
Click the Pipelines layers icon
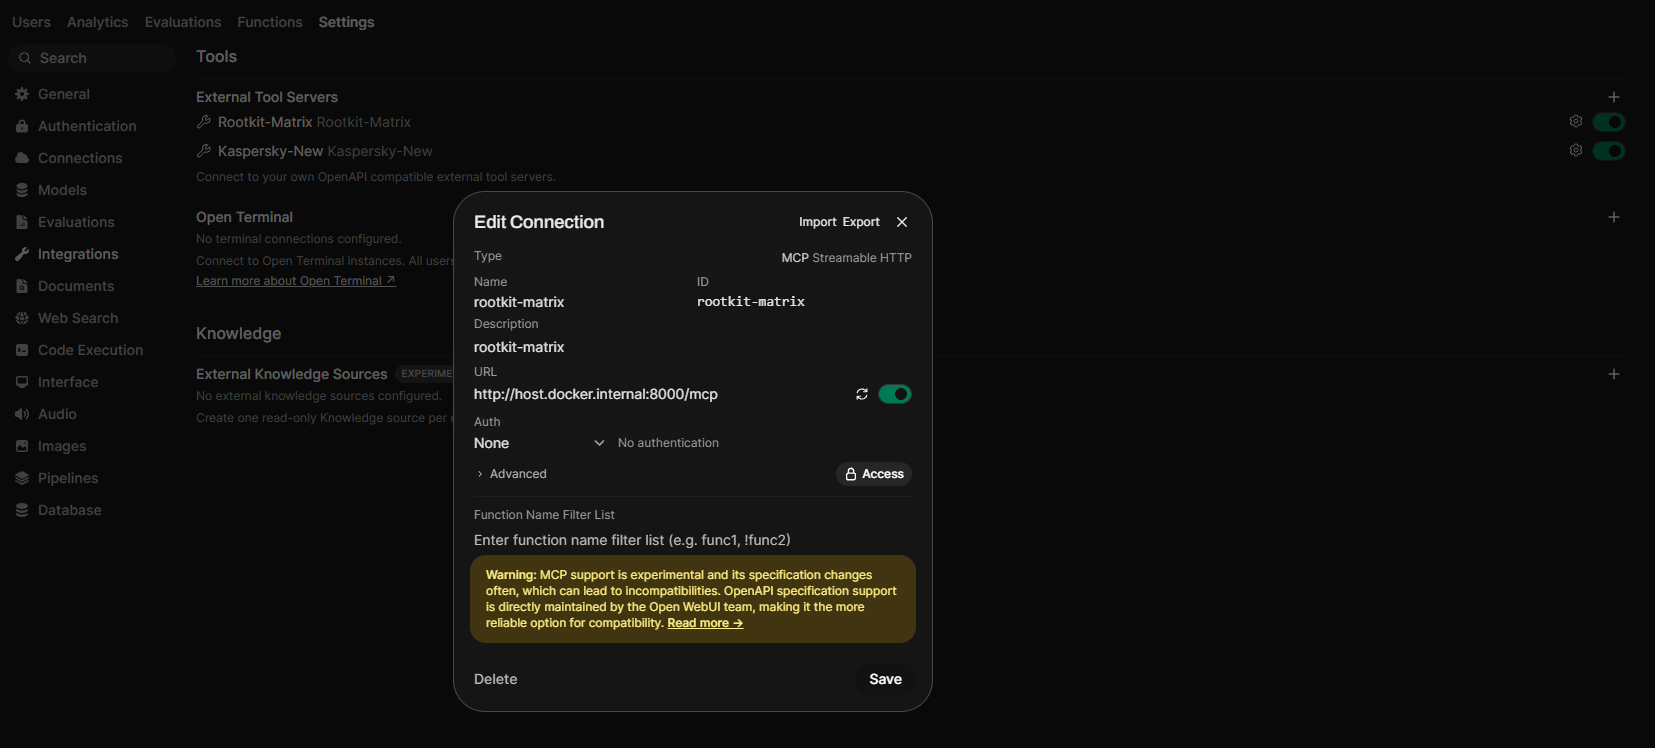[22, 478]
